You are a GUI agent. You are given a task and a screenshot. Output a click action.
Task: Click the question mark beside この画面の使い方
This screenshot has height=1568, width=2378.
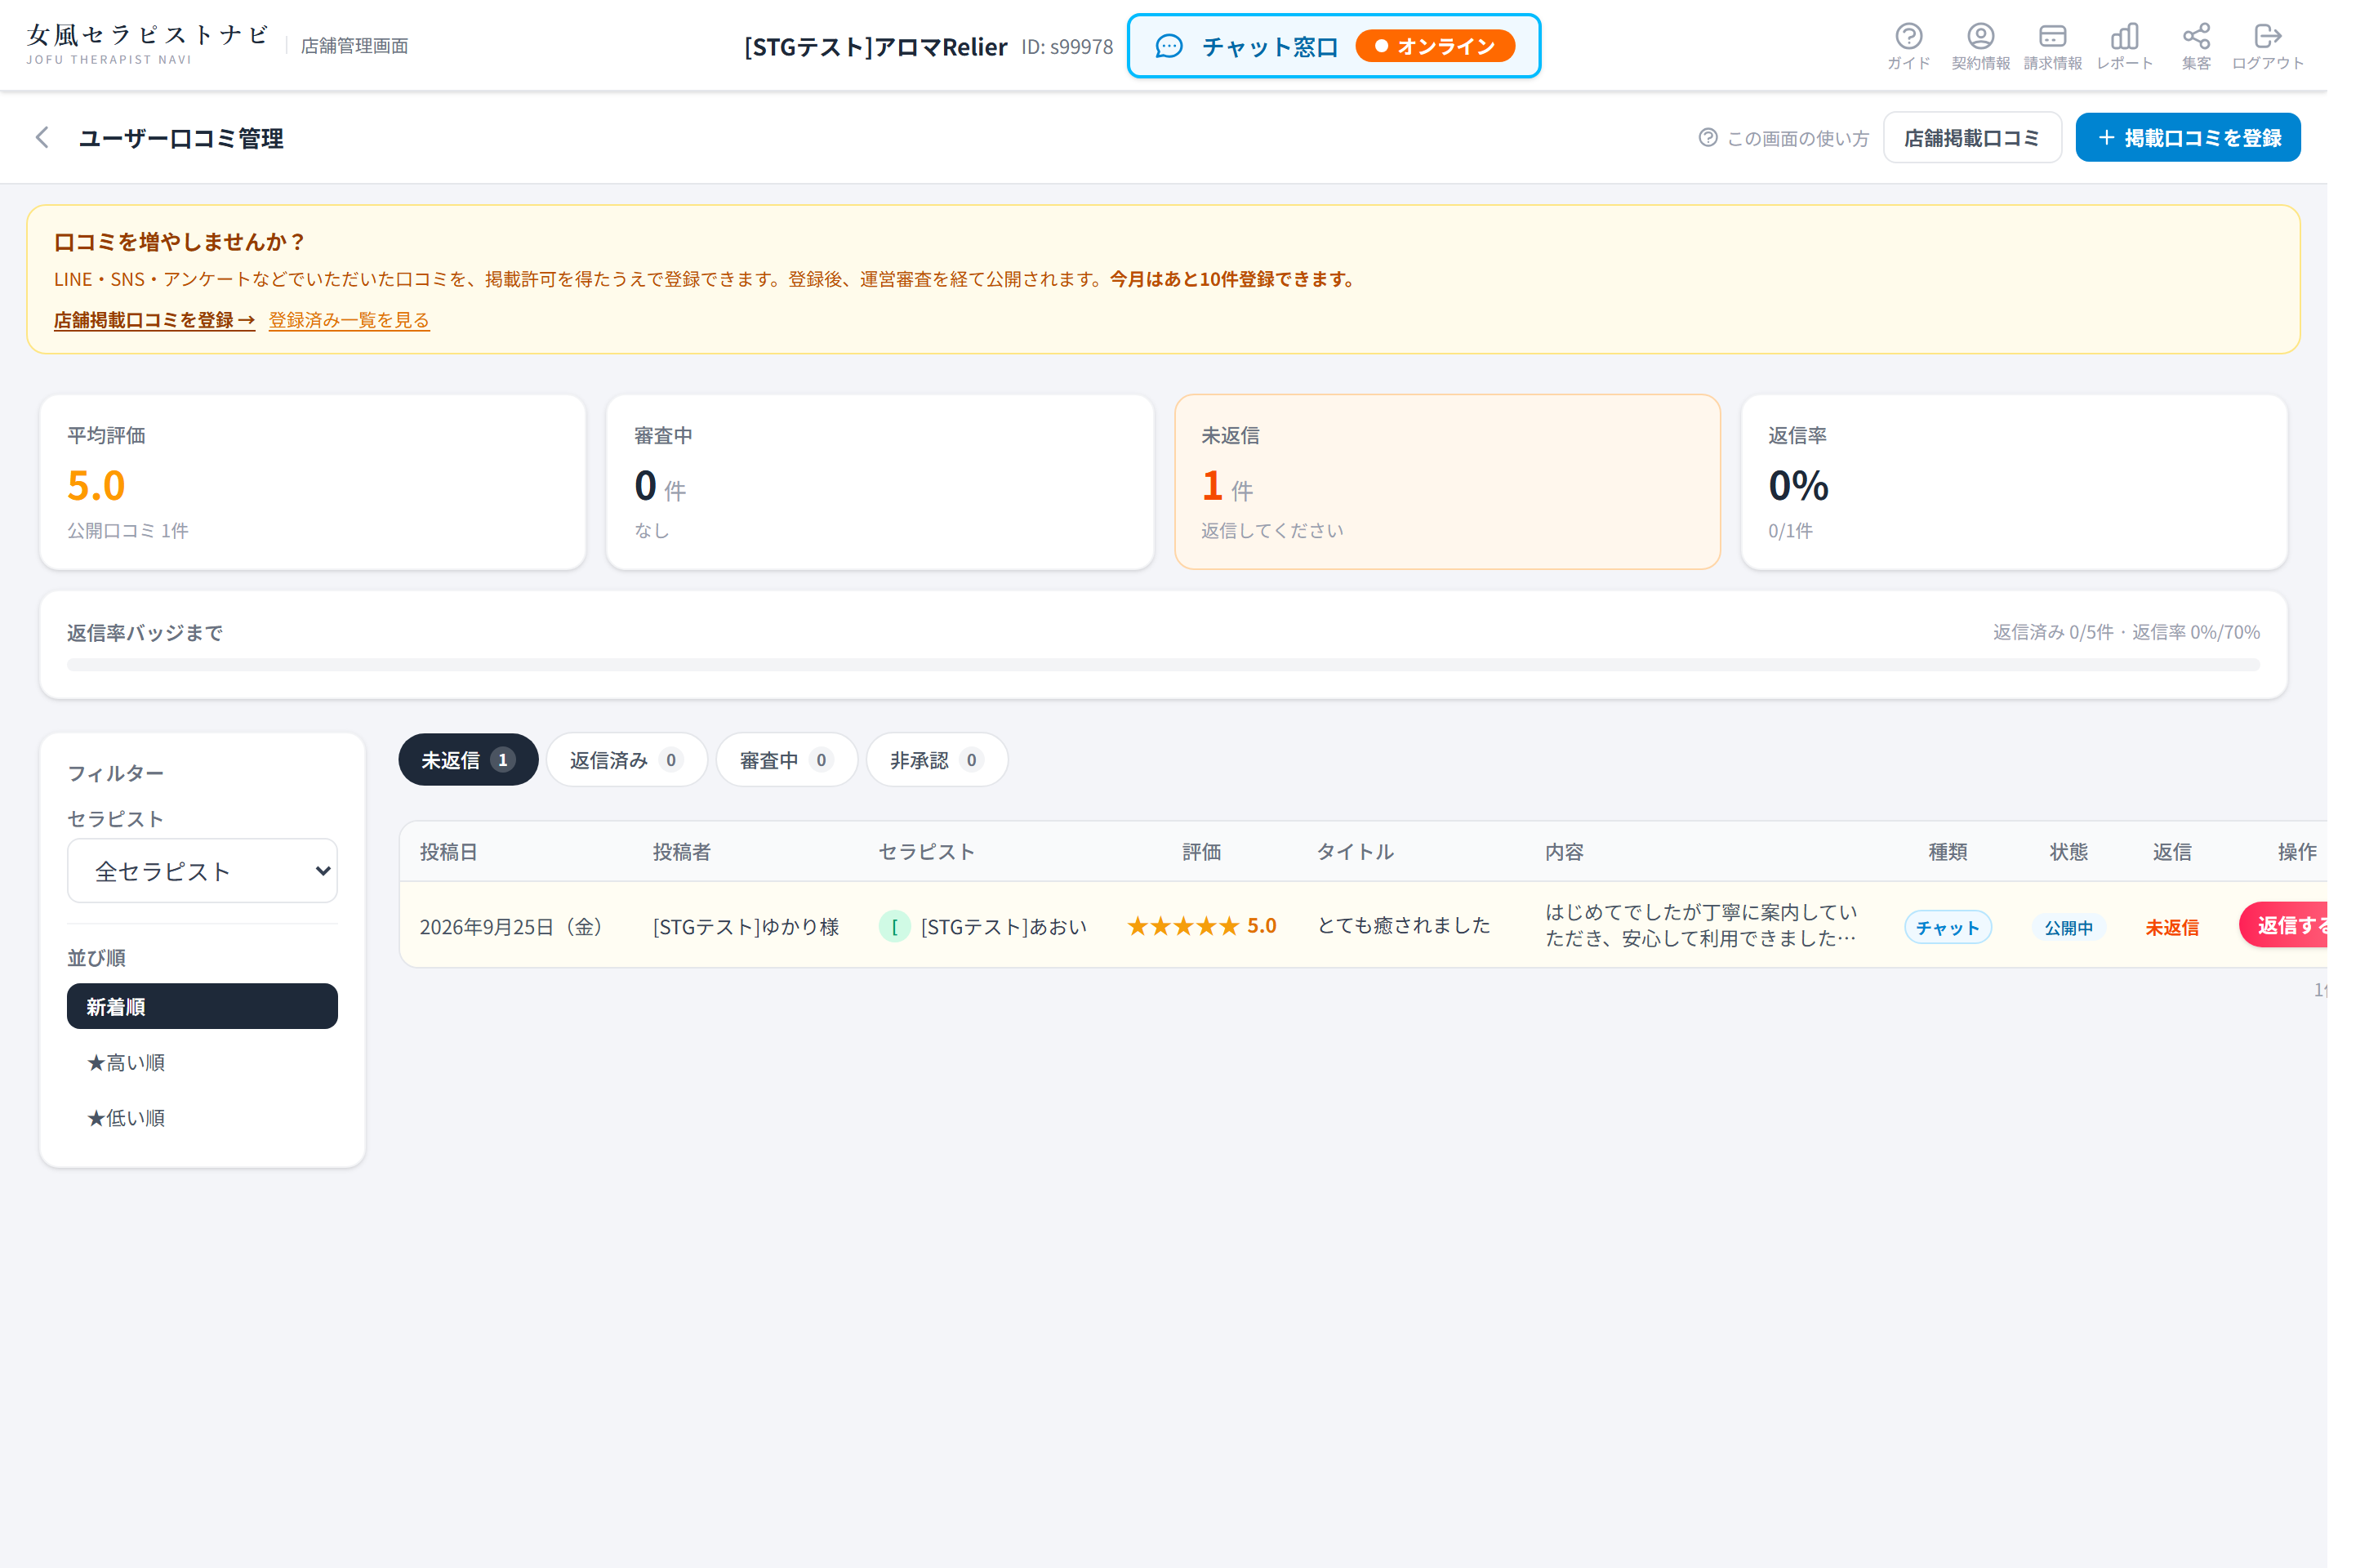point(1708,137)
